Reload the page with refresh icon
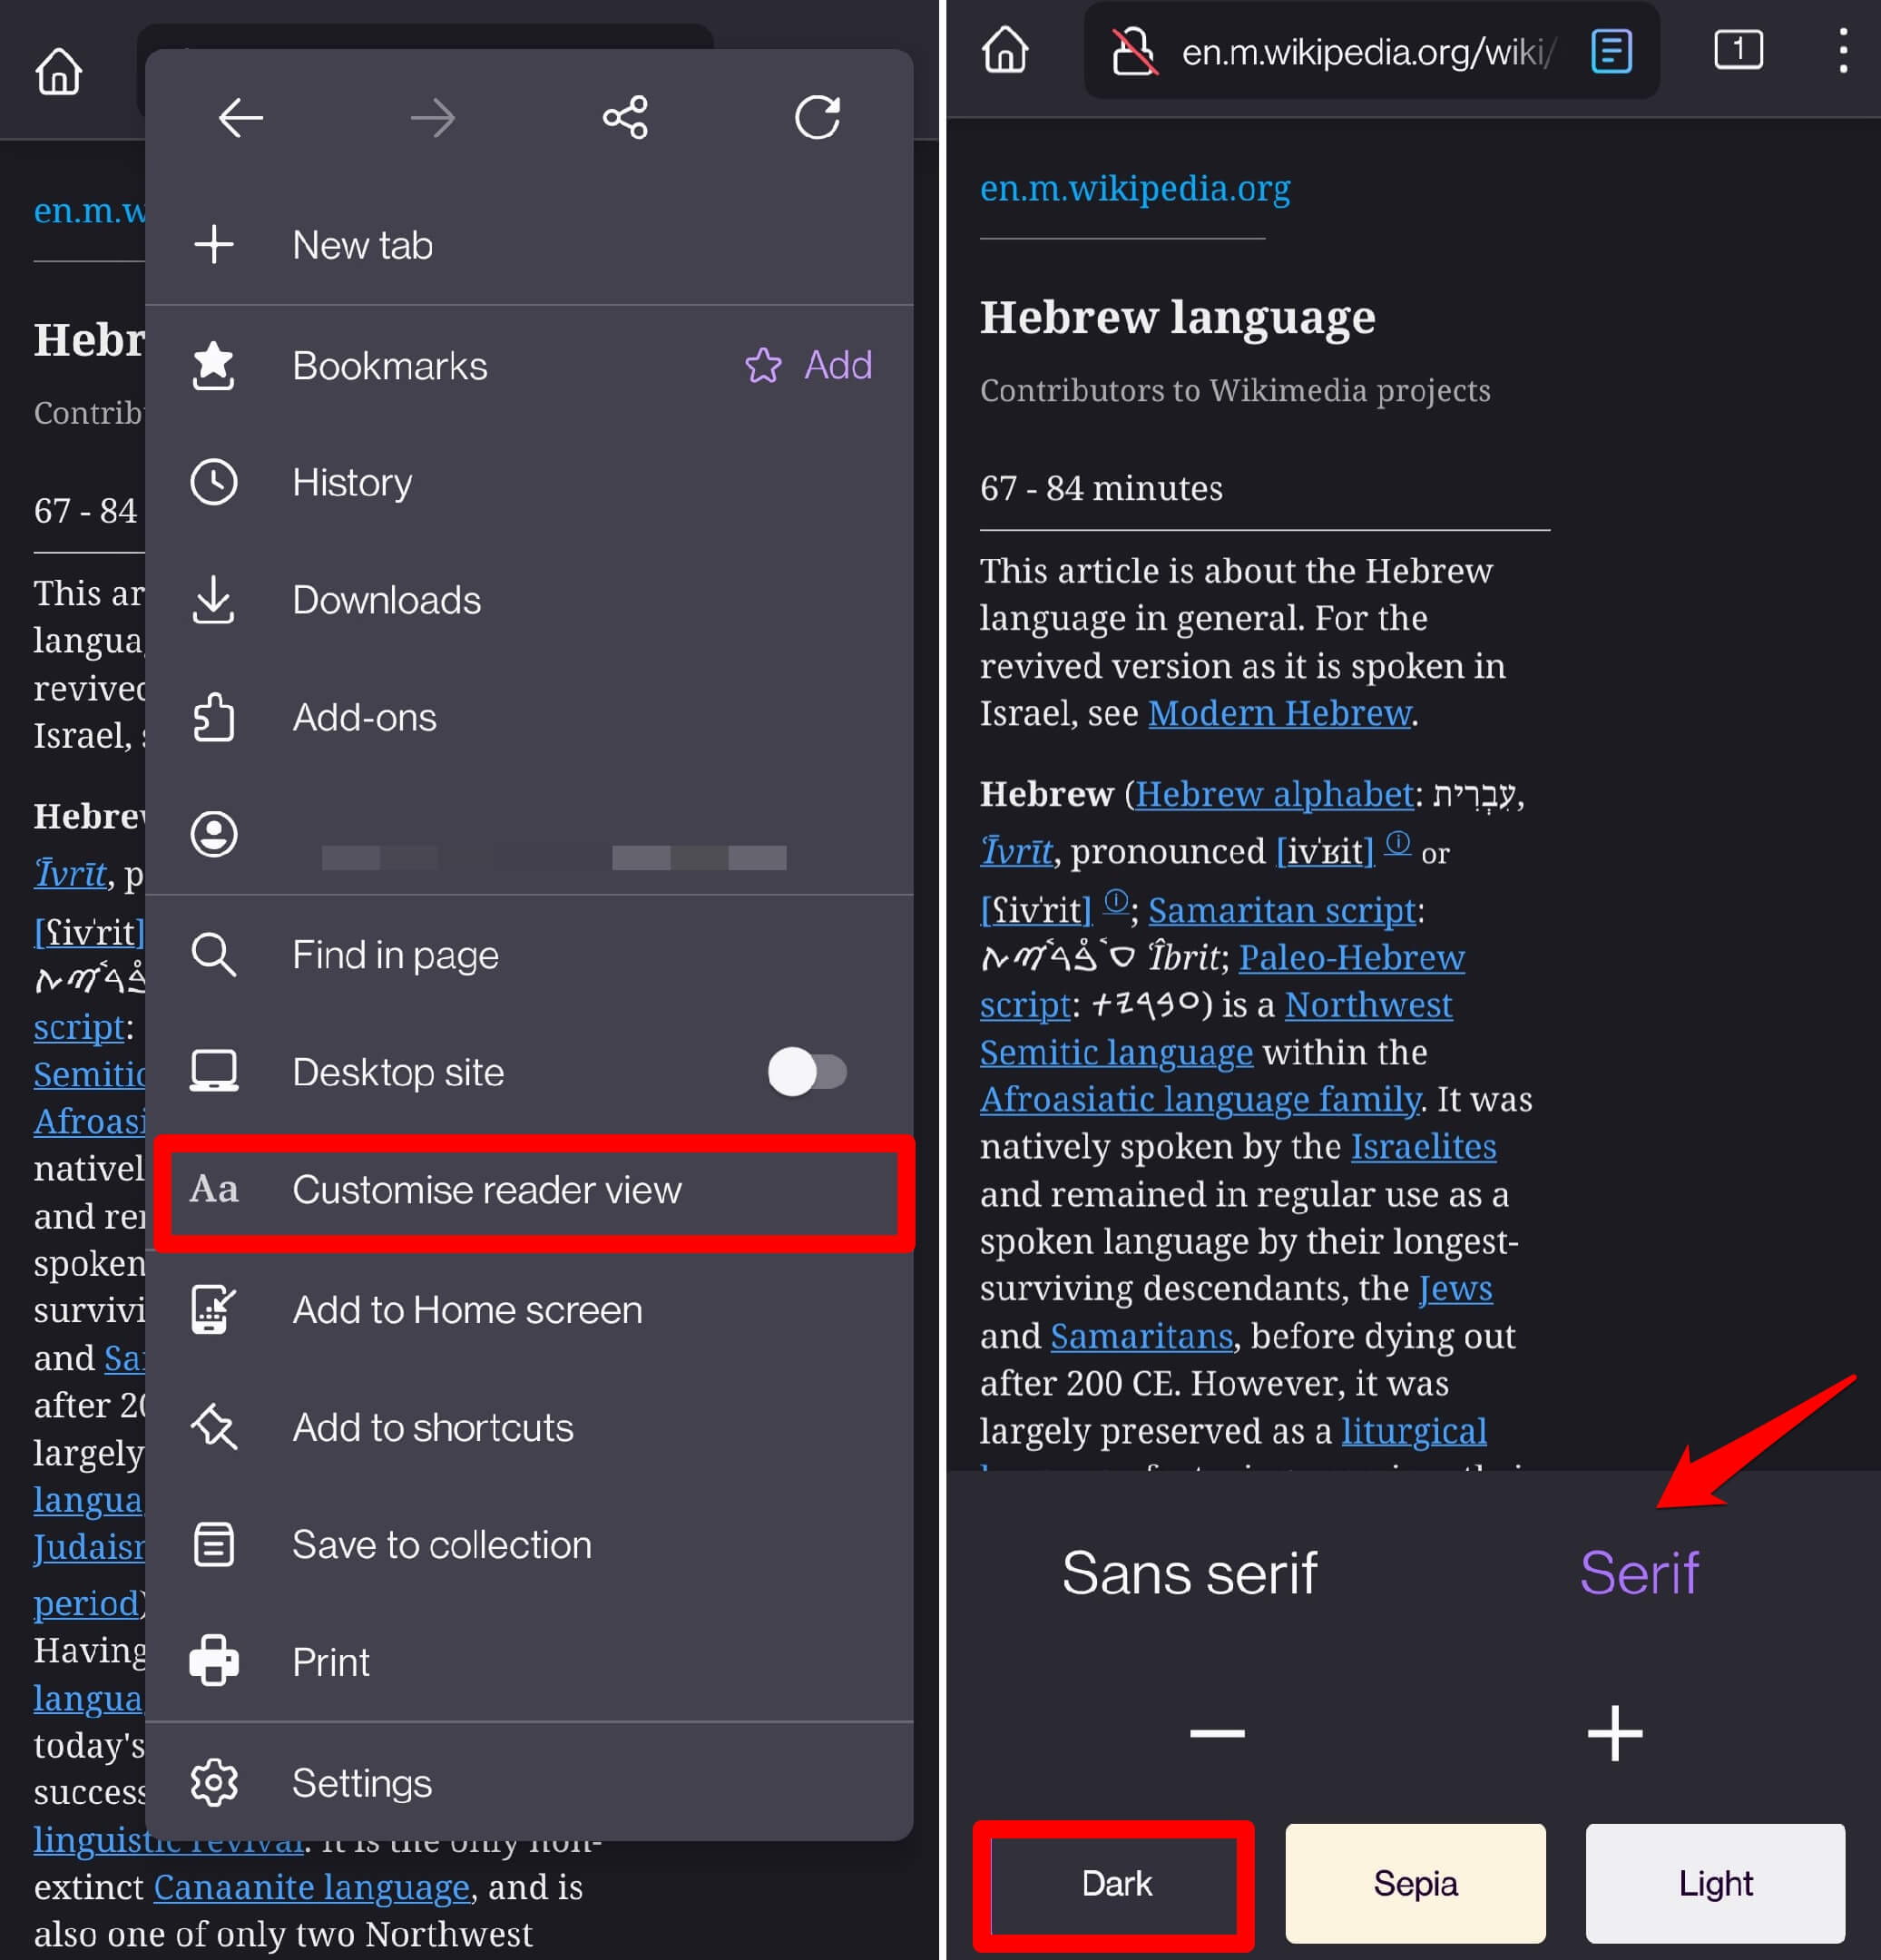The width and height of the screenshot is (1881, 1960). (x=817, y=118)
